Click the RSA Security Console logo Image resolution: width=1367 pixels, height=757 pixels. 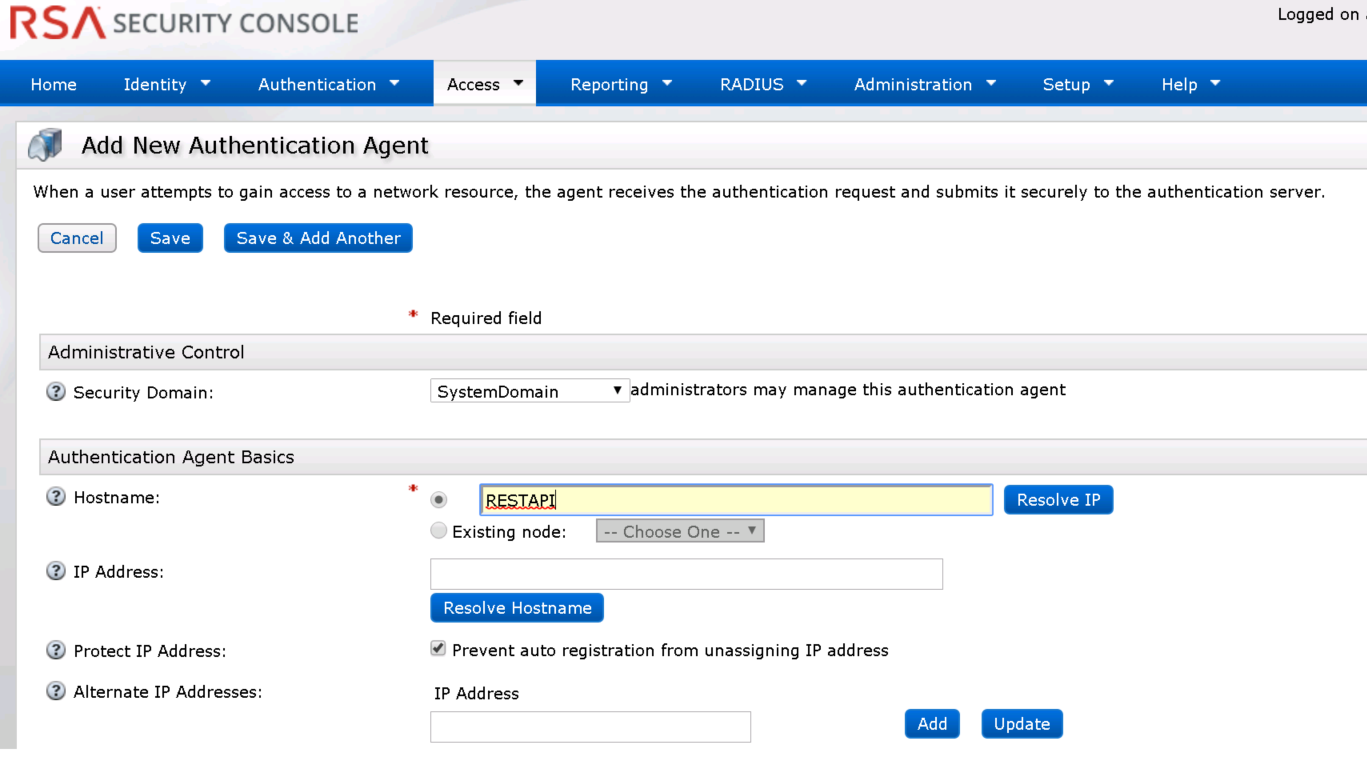tap(184, 22)
